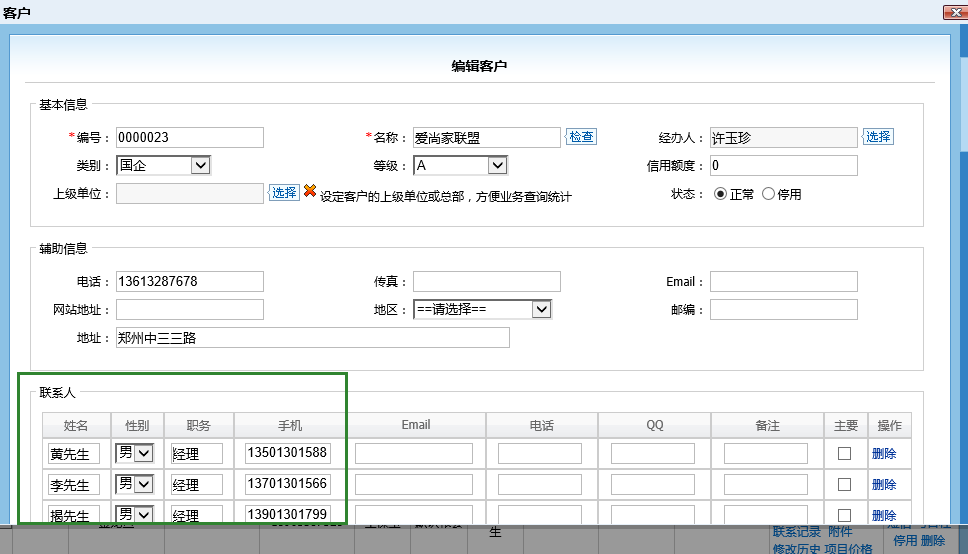Click the 信用额度 input field
The width and height of the screenshot is (968, 554).
tap(783, 165)
